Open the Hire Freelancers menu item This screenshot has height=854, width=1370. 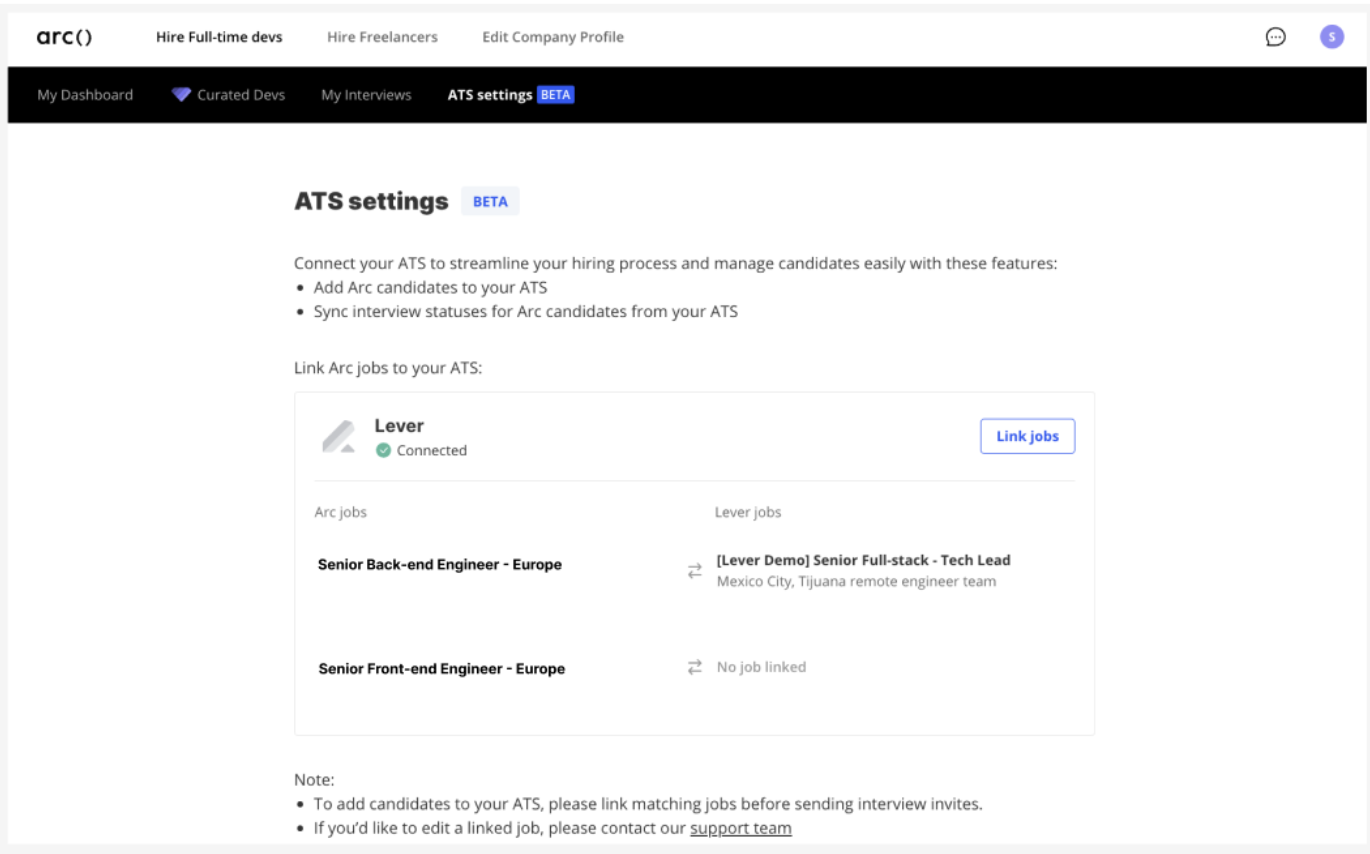point(382,37)
